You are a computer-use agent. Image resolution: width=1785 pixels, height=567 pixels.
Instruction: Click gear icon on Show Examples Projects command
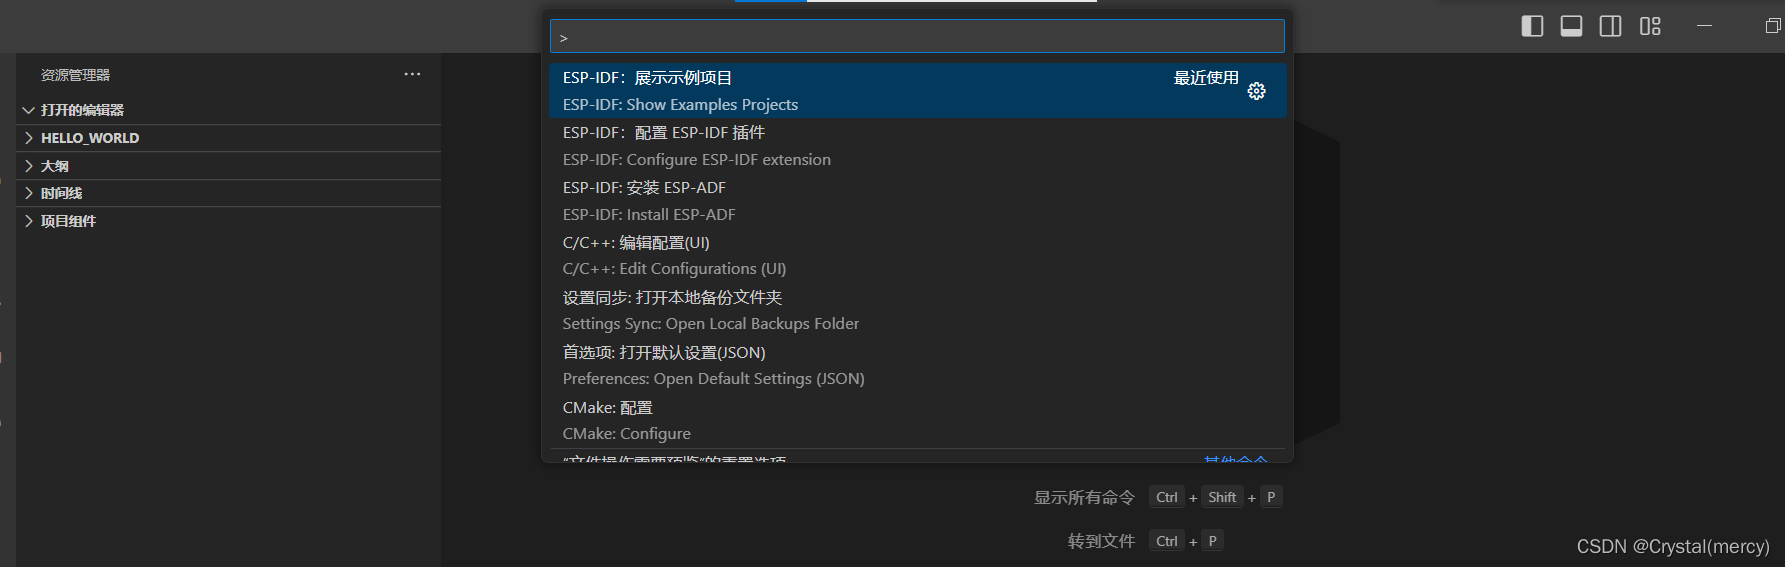[1257, 91]
